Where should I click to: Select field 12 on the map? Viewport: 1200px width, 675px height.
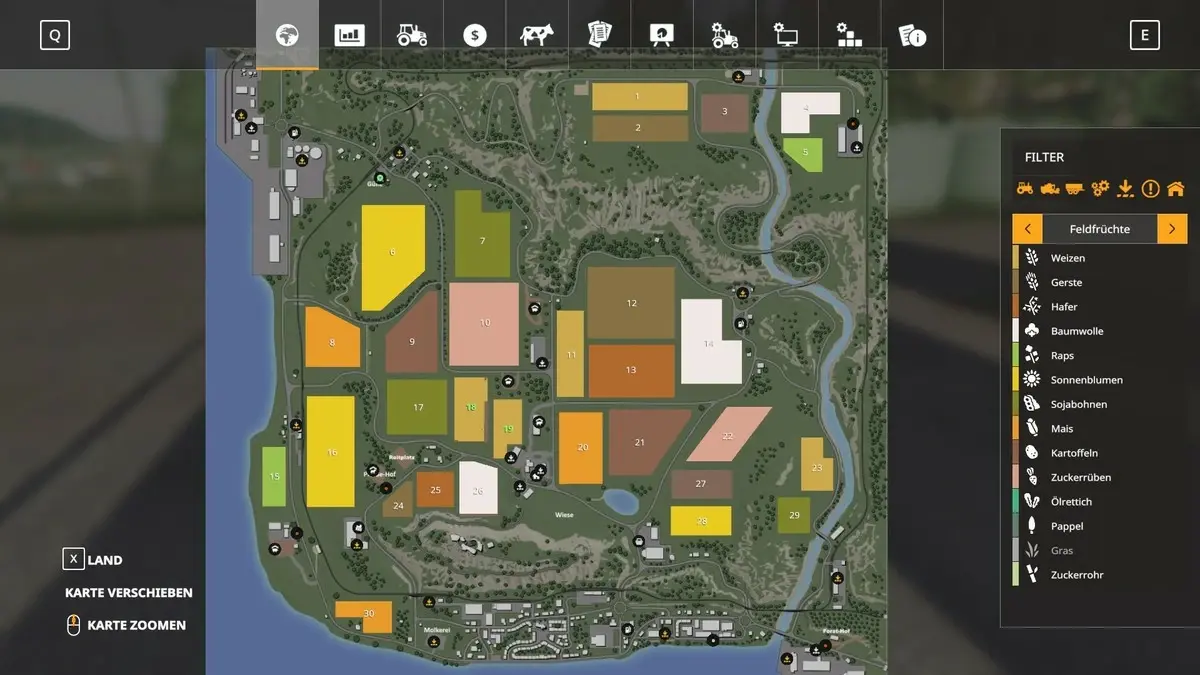pyautogui.click(x=631, y=303)
